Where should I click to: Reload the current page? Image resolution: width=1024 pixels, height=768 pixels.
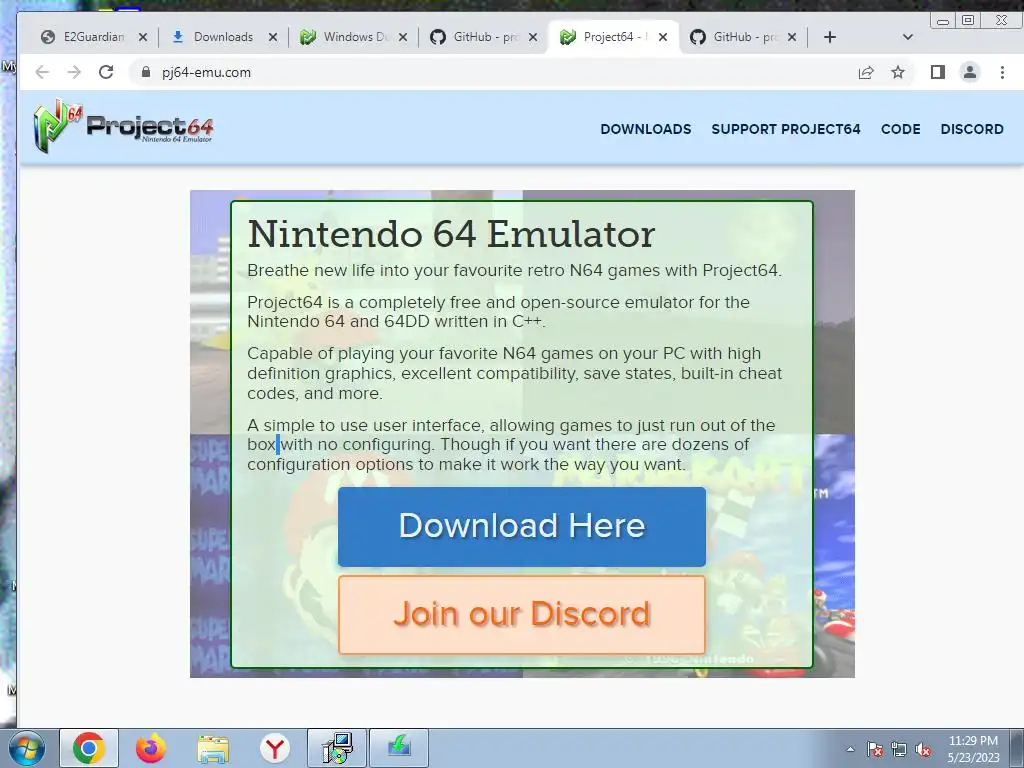pos(106,72)
